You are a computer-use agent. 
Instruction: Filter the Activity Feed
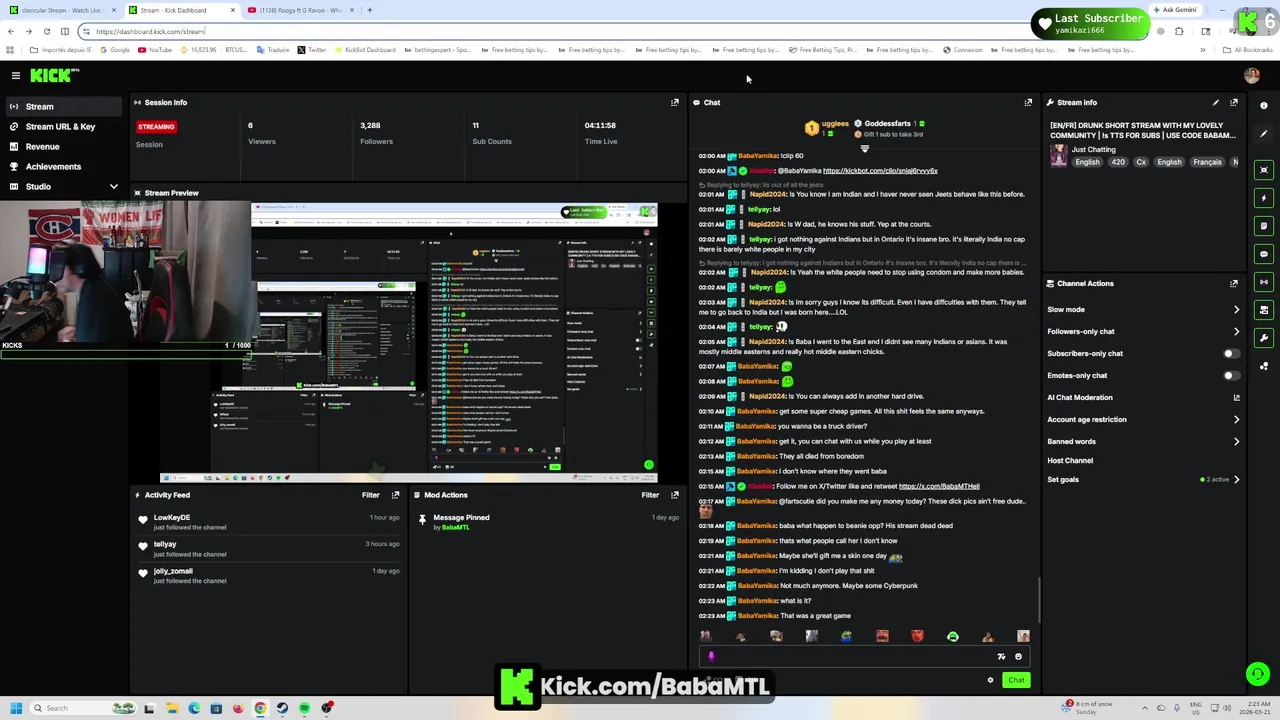pyautogui.click(x=370, y=495)
